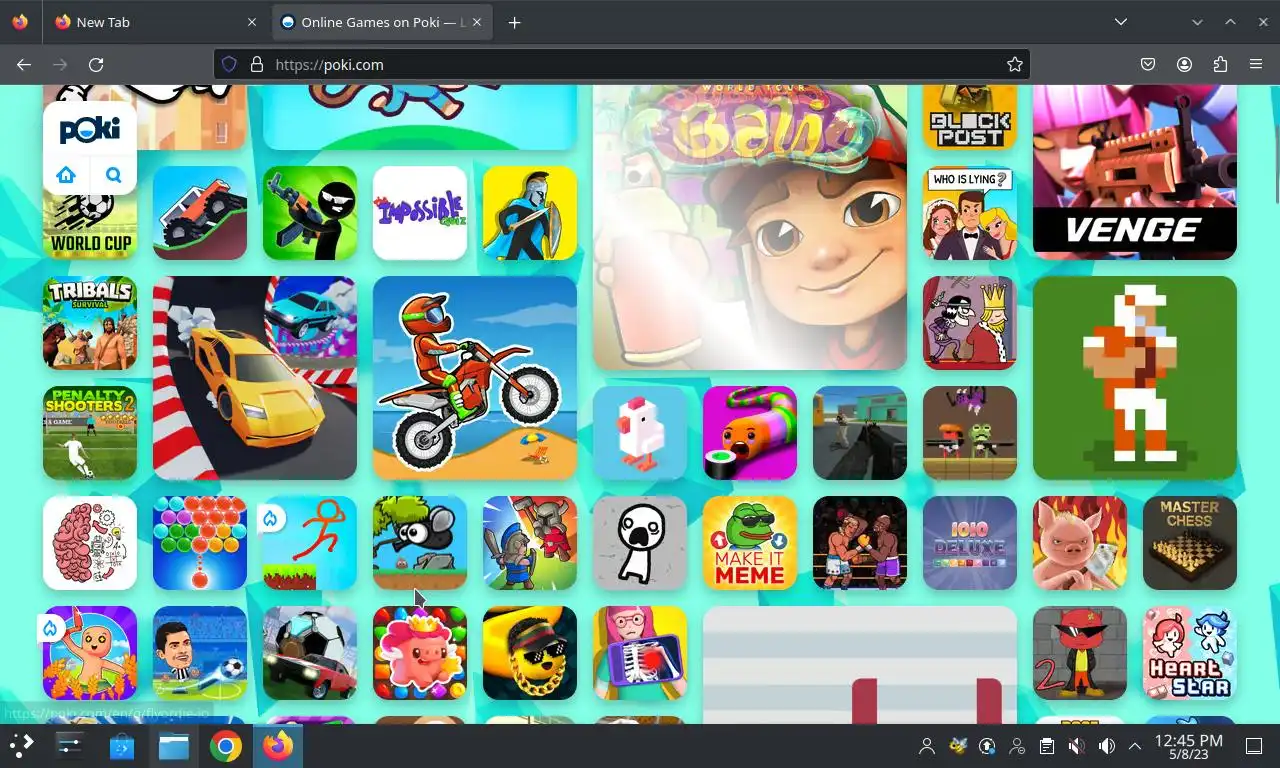The width and height of the screenshot is (1280, 768).
Task: Click the Poki logo
Action: click(90, 130)
